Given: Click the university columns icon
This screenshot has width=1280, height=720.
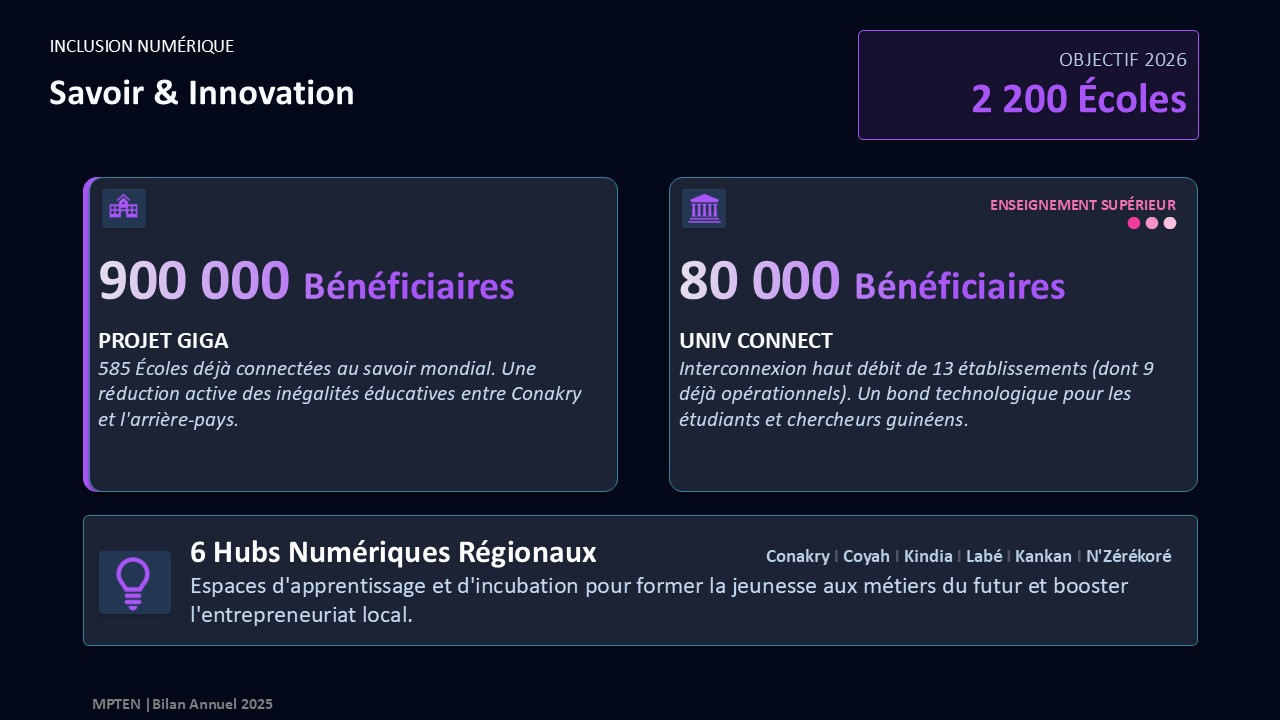Looking at the screenshot, I should pyautogui.click(x=704, y=208).
